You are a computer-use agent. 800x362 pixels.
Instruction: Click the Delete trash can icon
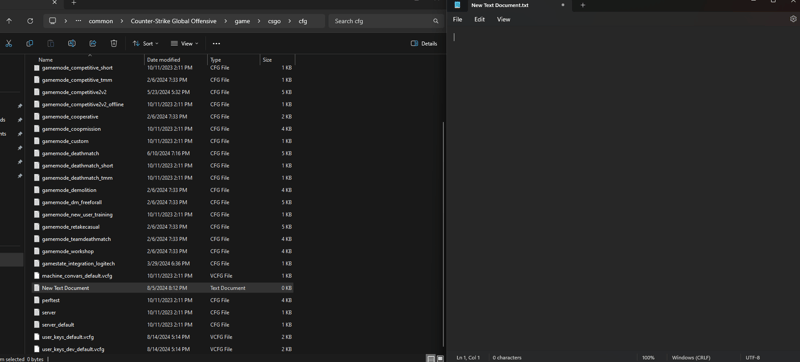[114, 43]
